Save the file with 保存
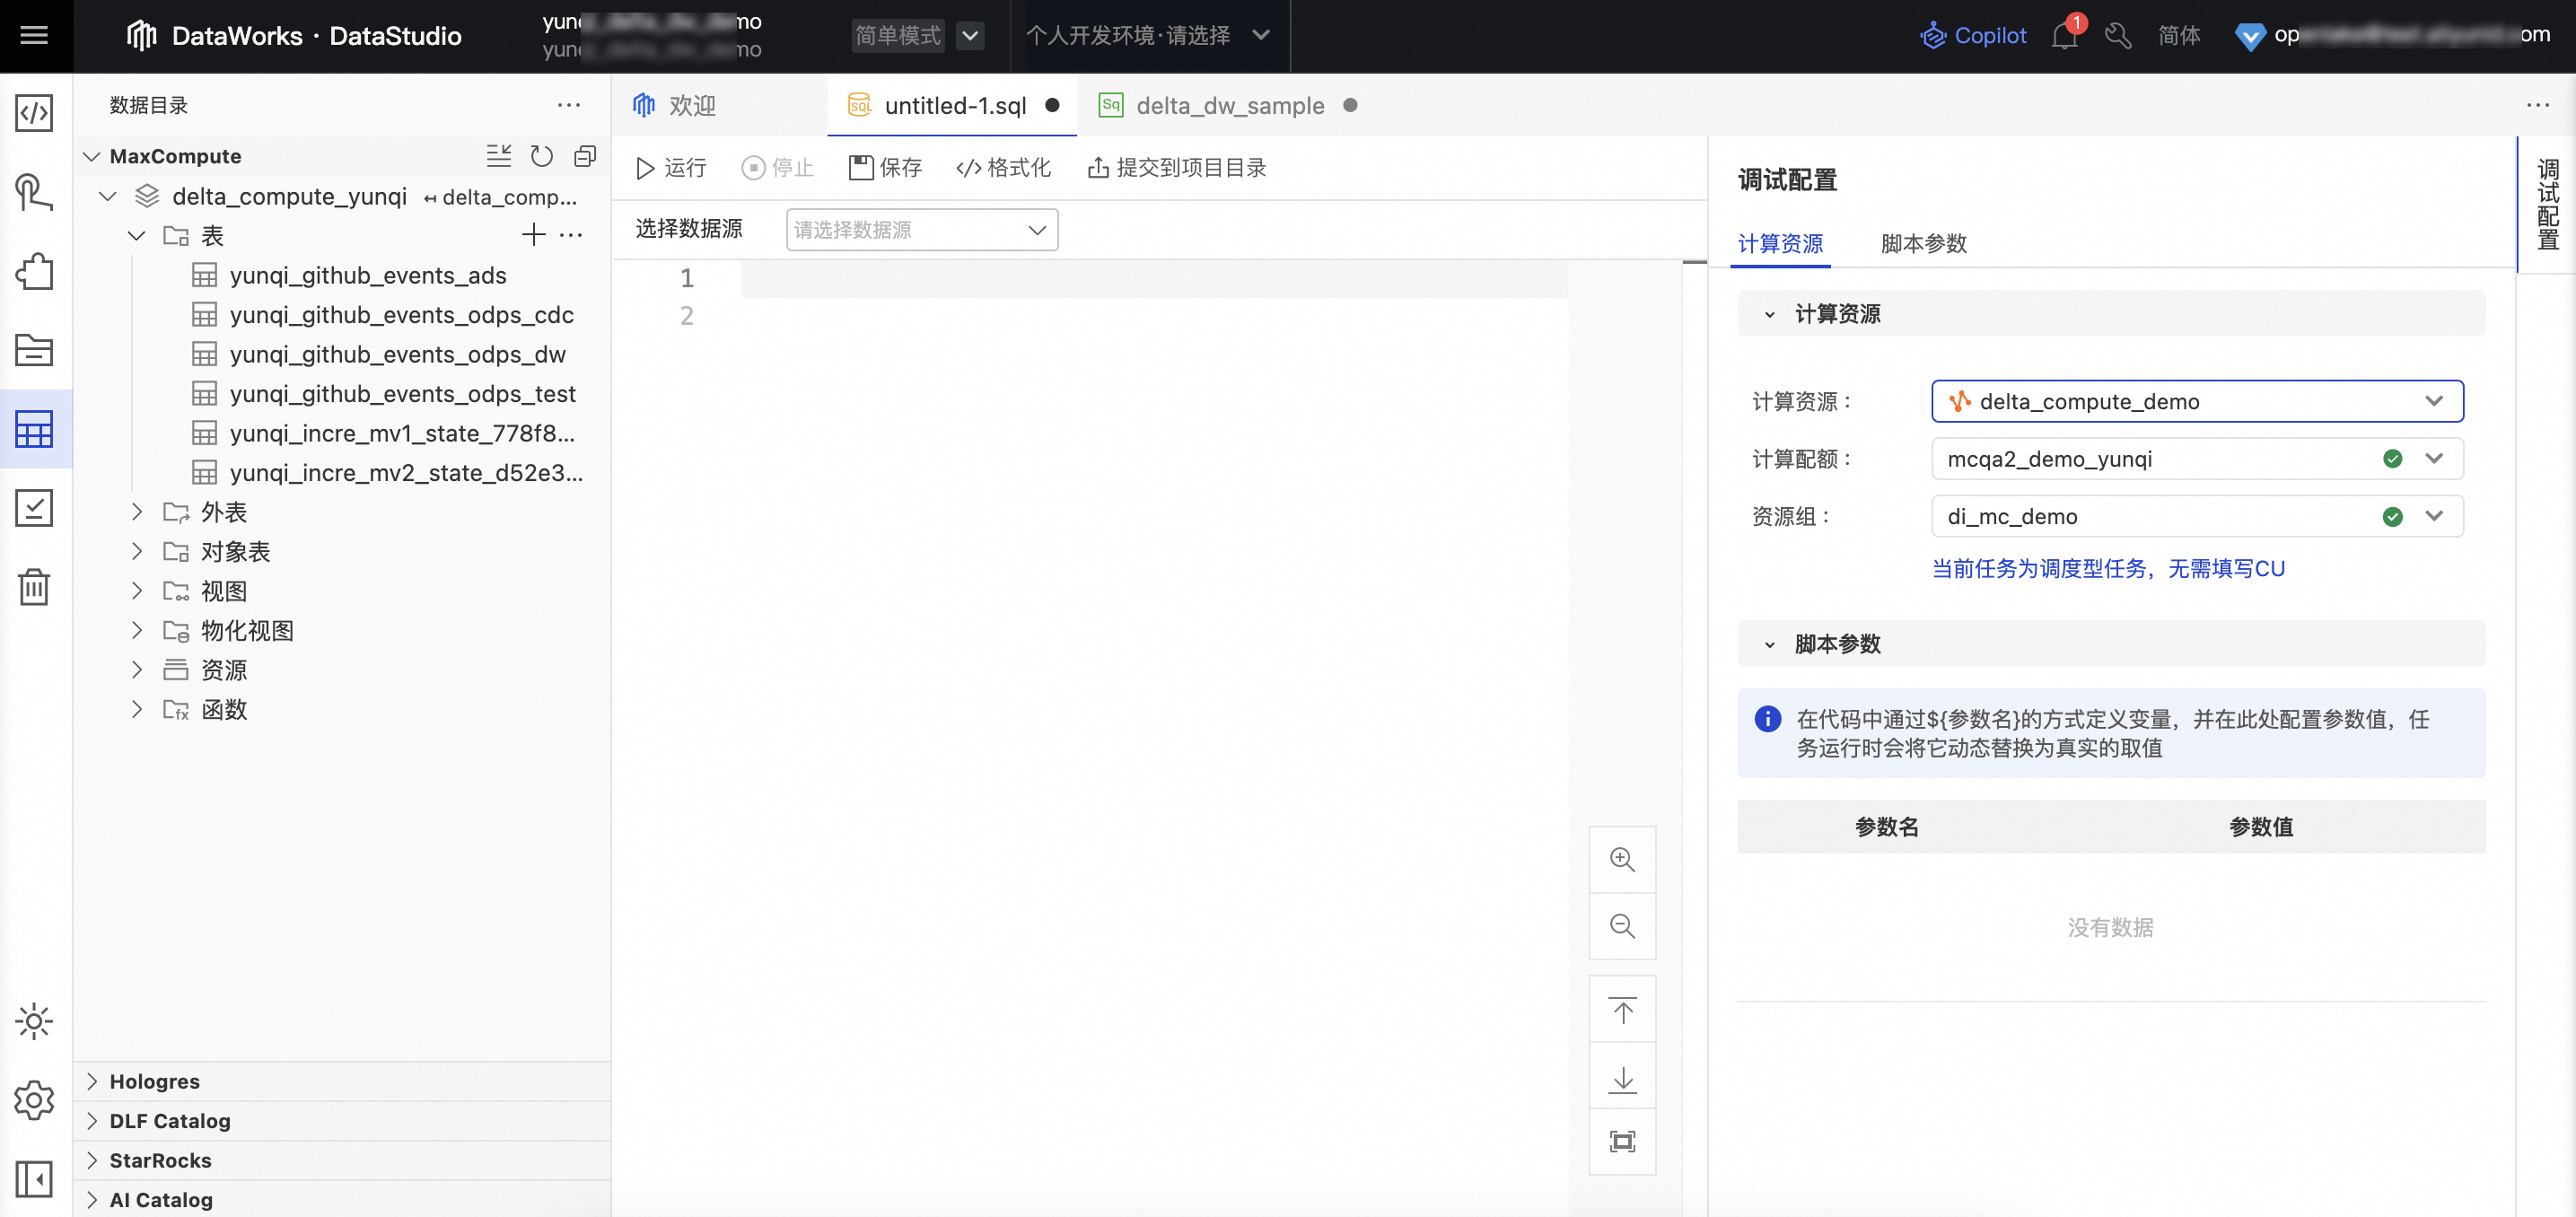This screenshot has width=2576, height=1217. [885, 167]
